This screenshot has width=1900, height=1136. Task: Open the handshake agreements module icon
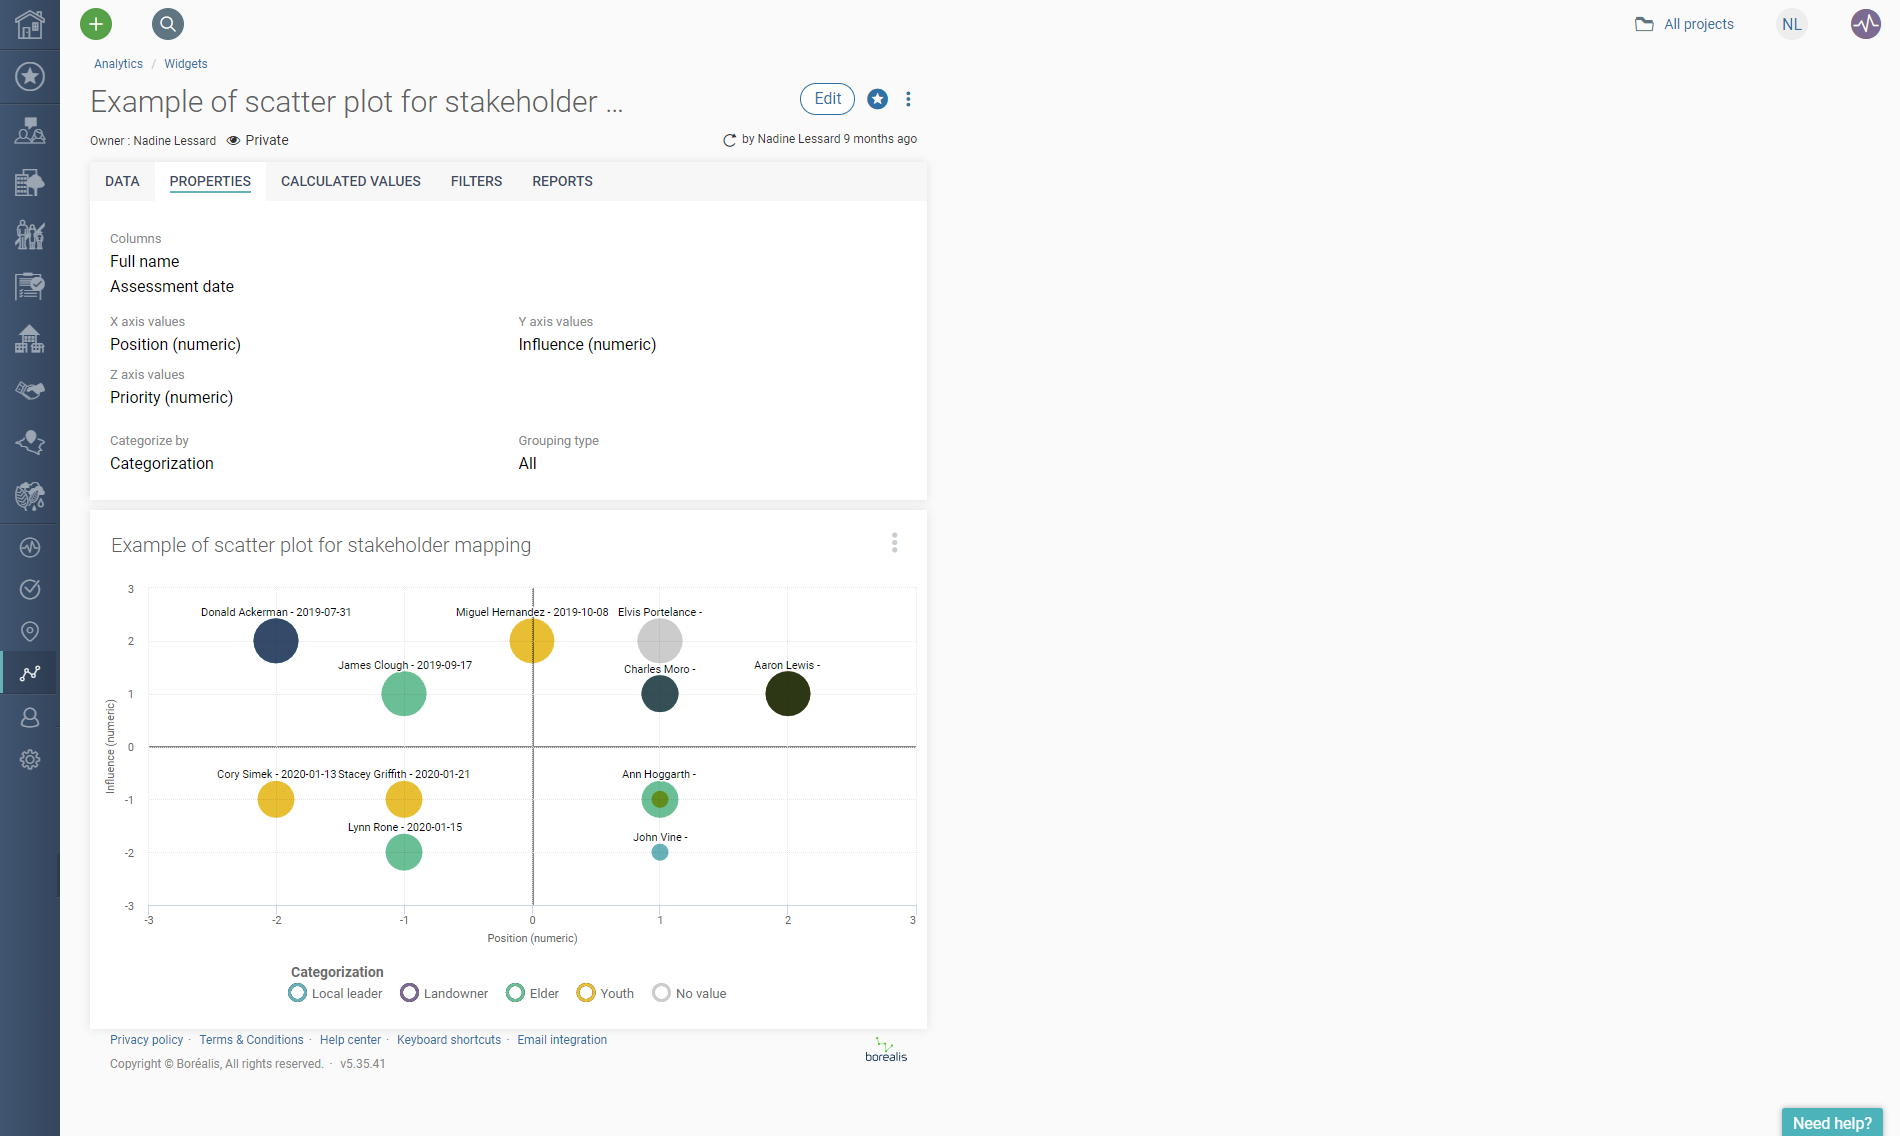click(x=30, y=391)
